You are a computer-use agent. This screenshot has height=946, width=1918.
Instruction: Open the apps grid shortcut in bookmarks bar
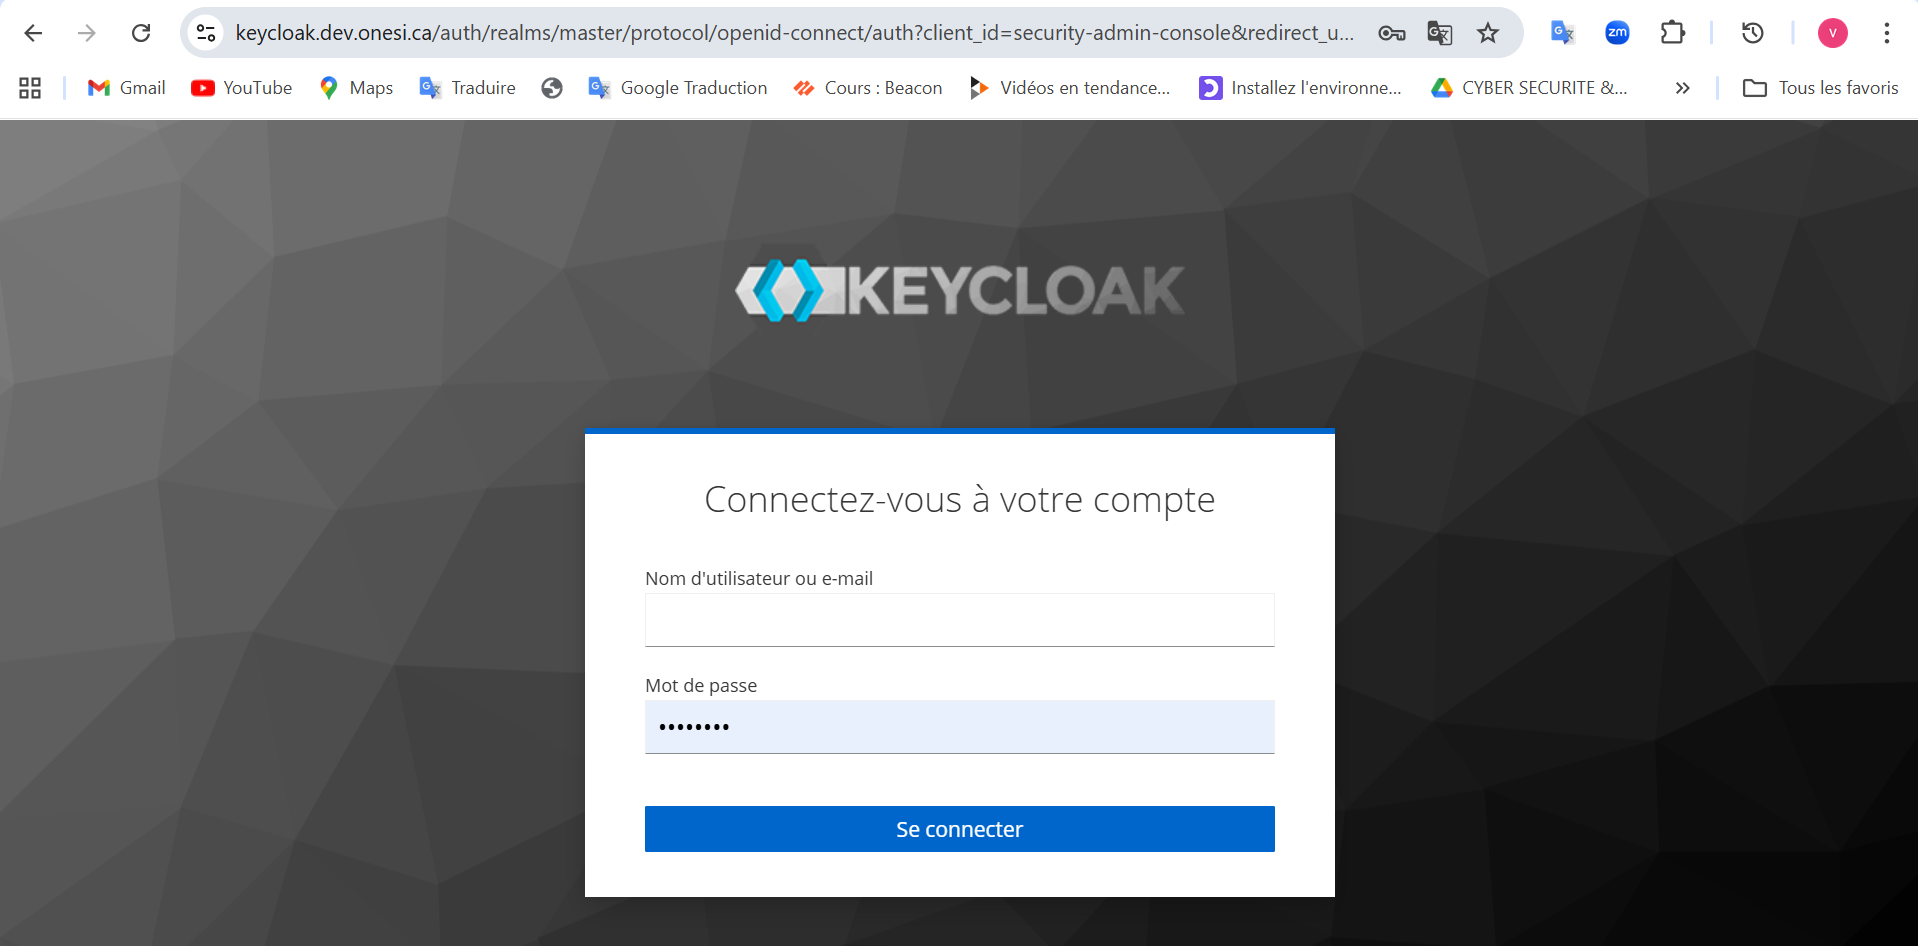click(x=30, y=88)
